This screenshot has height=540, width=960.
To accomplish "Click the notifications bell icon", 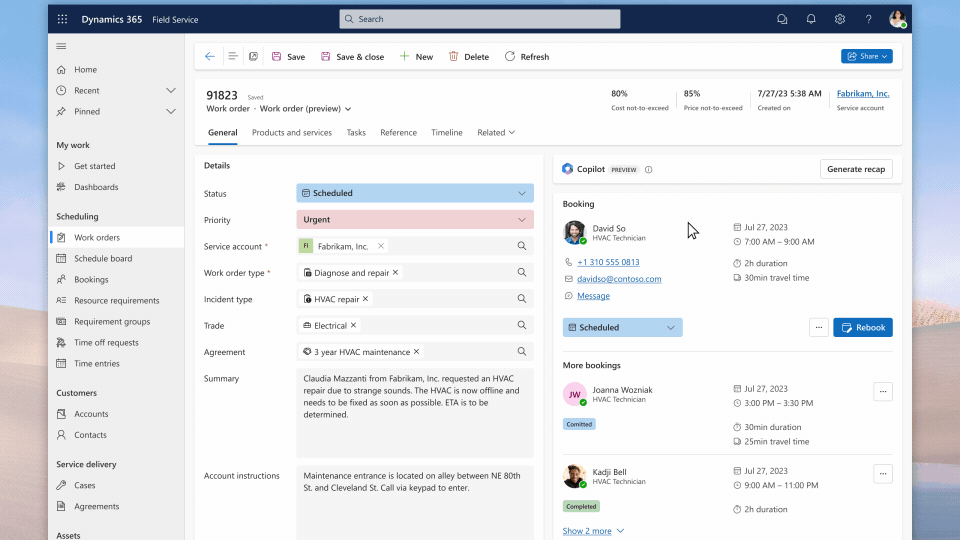I will tap(811, 19).
